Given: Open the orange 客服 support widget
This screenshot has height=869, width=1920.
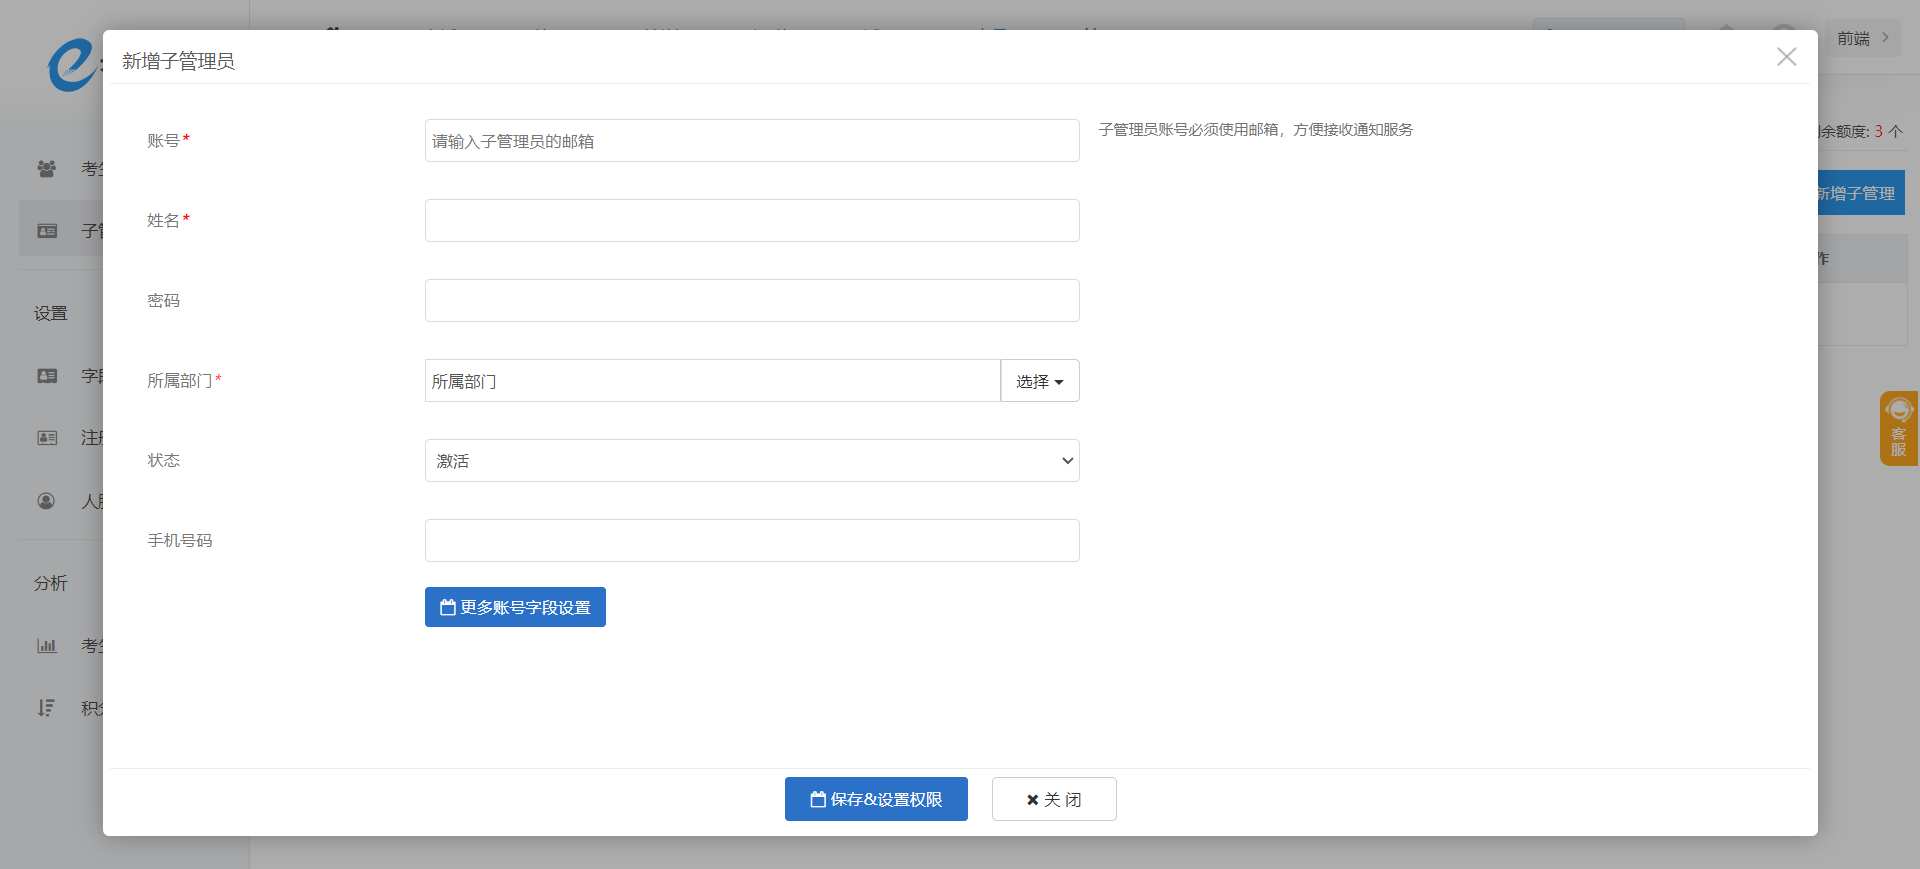Looking at the screenshot, I should pos(1898,428).
